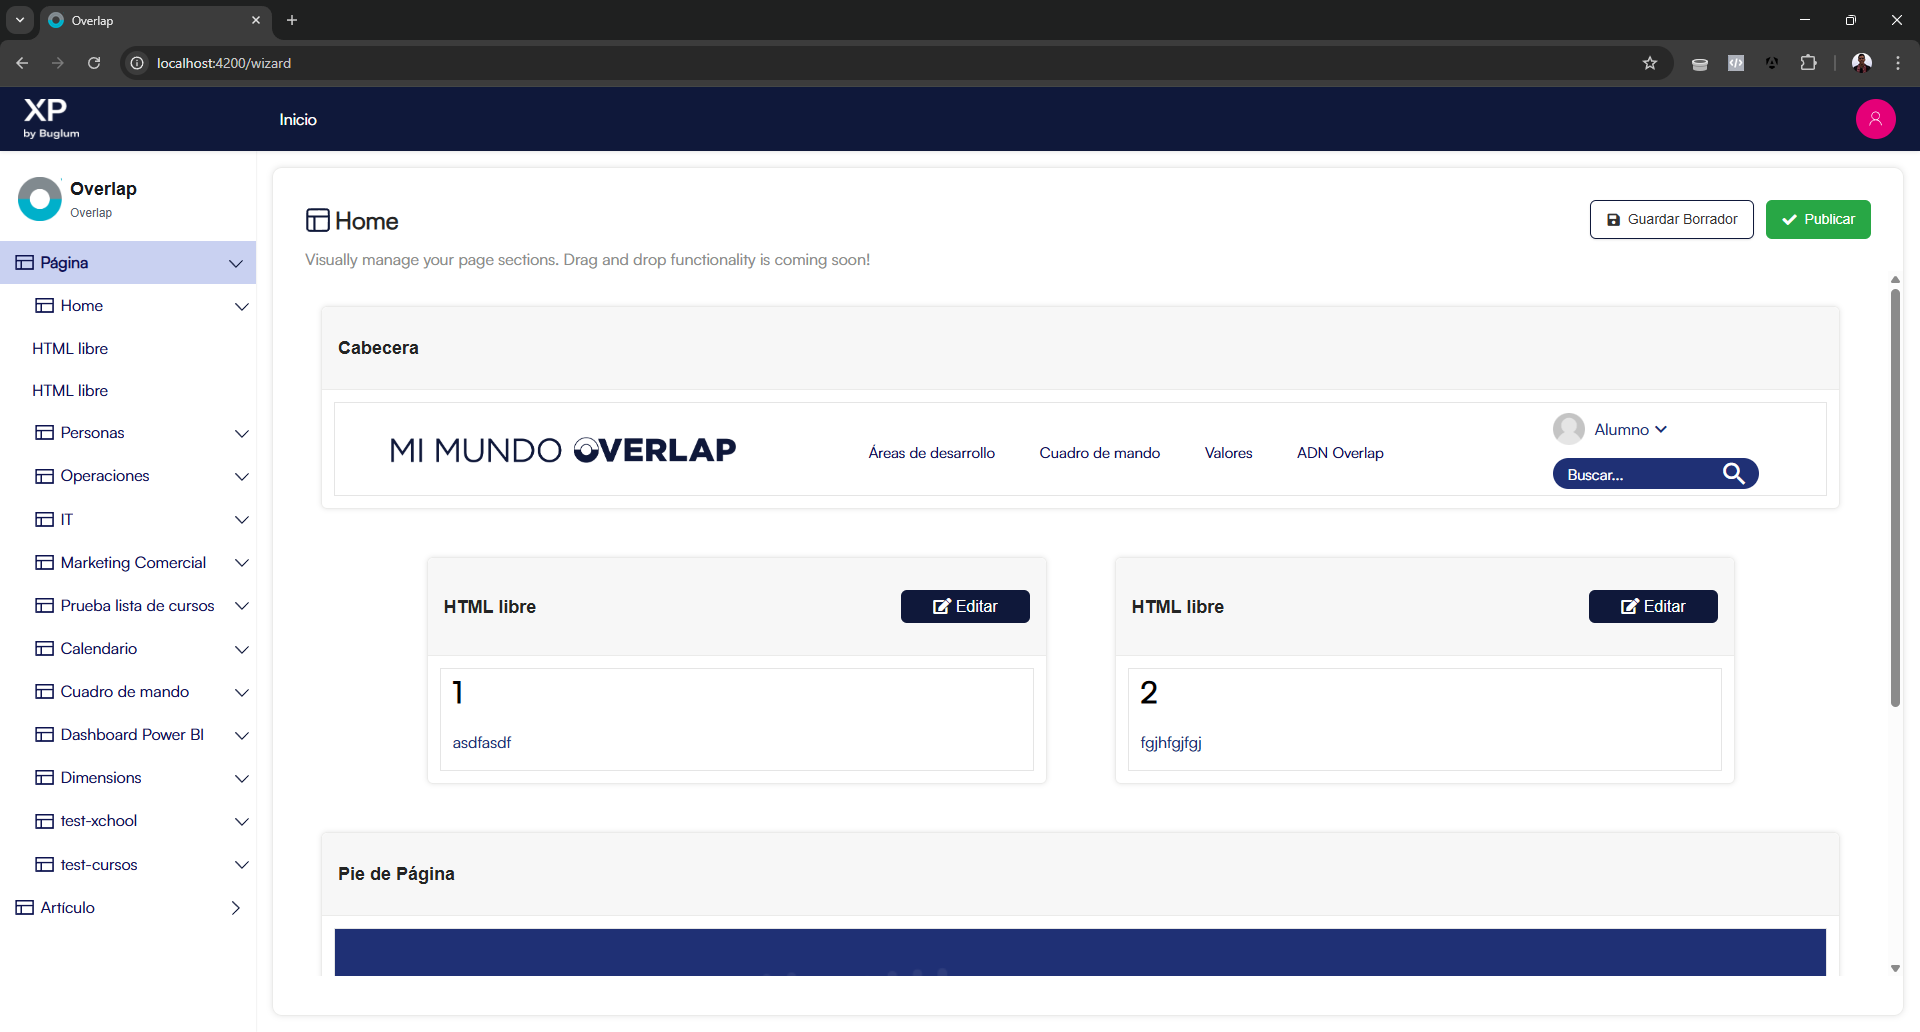Edit the HTML libre block showing 2
This screenshot has width=1920, height=1032.
point(1653,606)
